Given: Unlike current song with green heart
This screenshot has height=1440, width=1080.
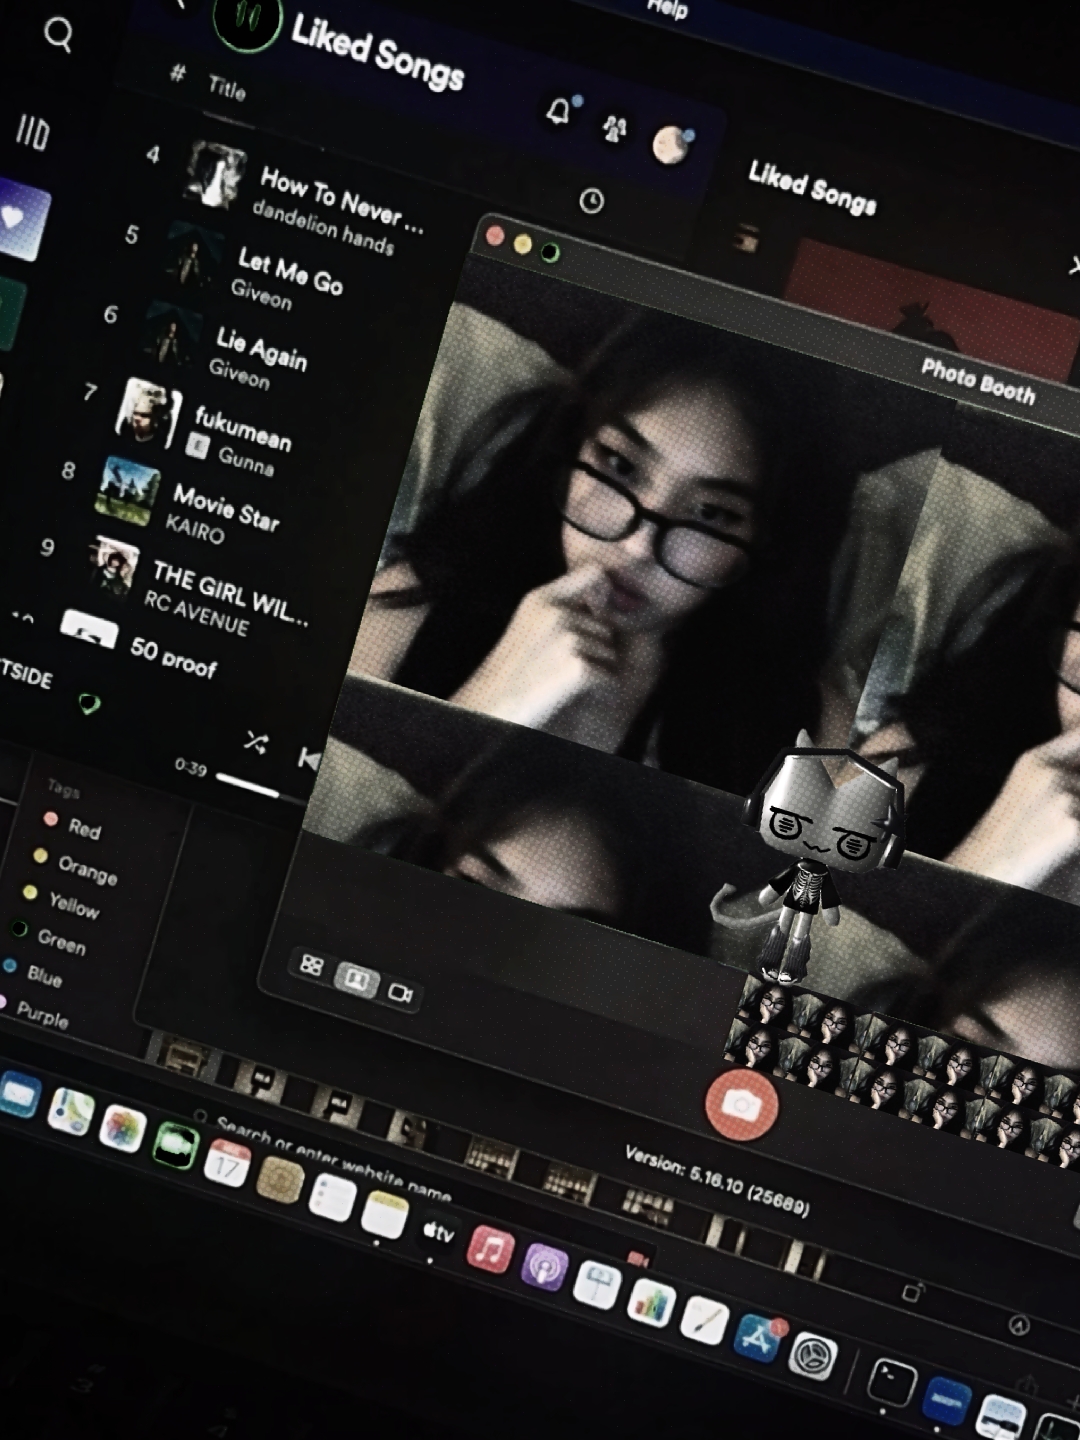Looking at the screenshot, I should (x=90, y=705).
